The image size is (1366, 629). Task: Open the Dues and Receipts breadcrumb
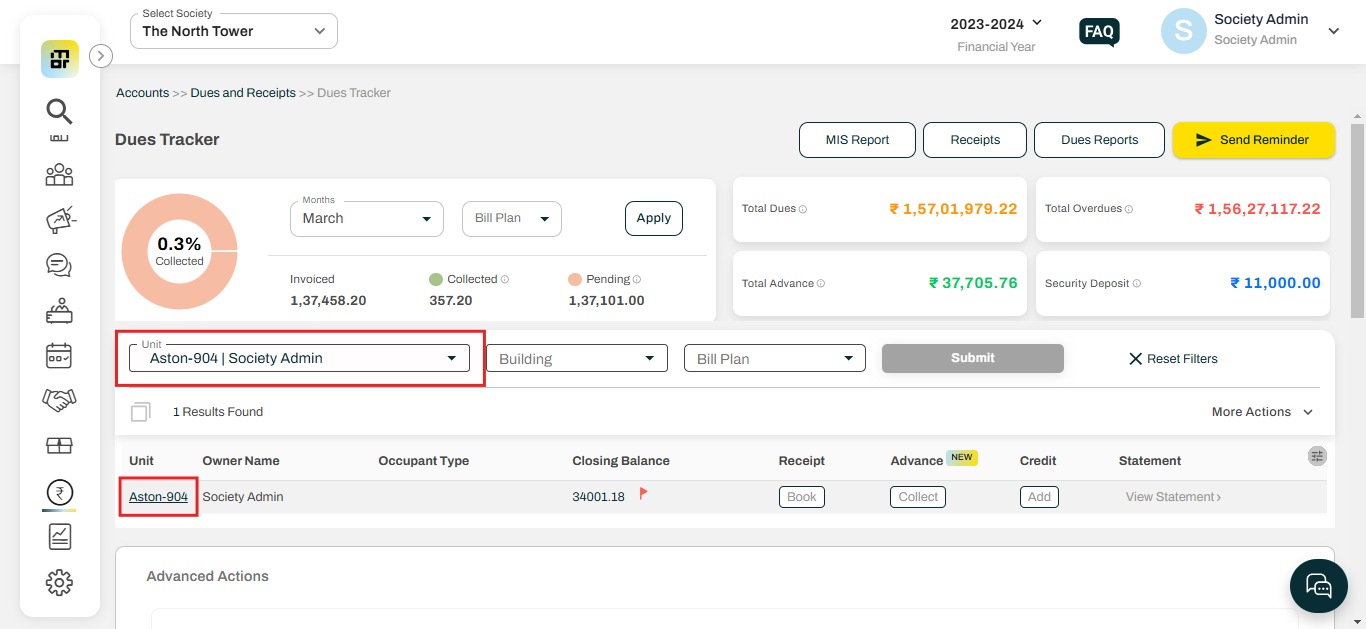(x=242, y=92)
